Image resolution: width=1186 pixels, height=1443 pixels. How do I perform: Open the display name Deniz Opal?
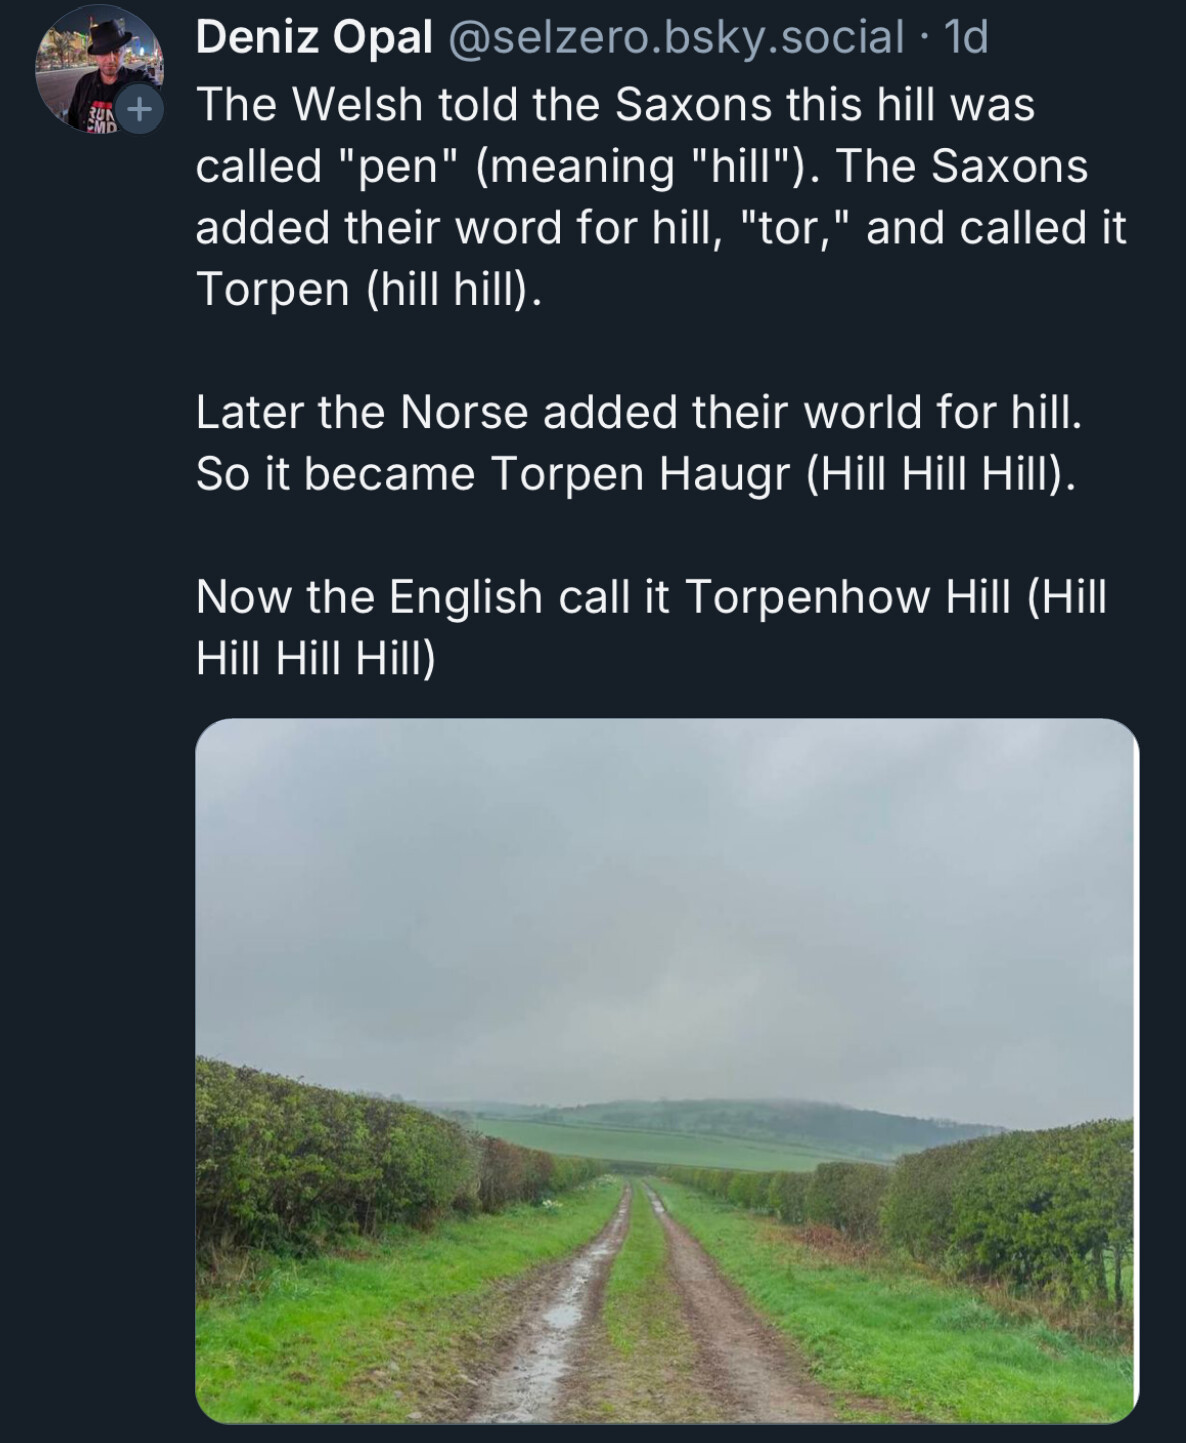click(x=314, y=38)
